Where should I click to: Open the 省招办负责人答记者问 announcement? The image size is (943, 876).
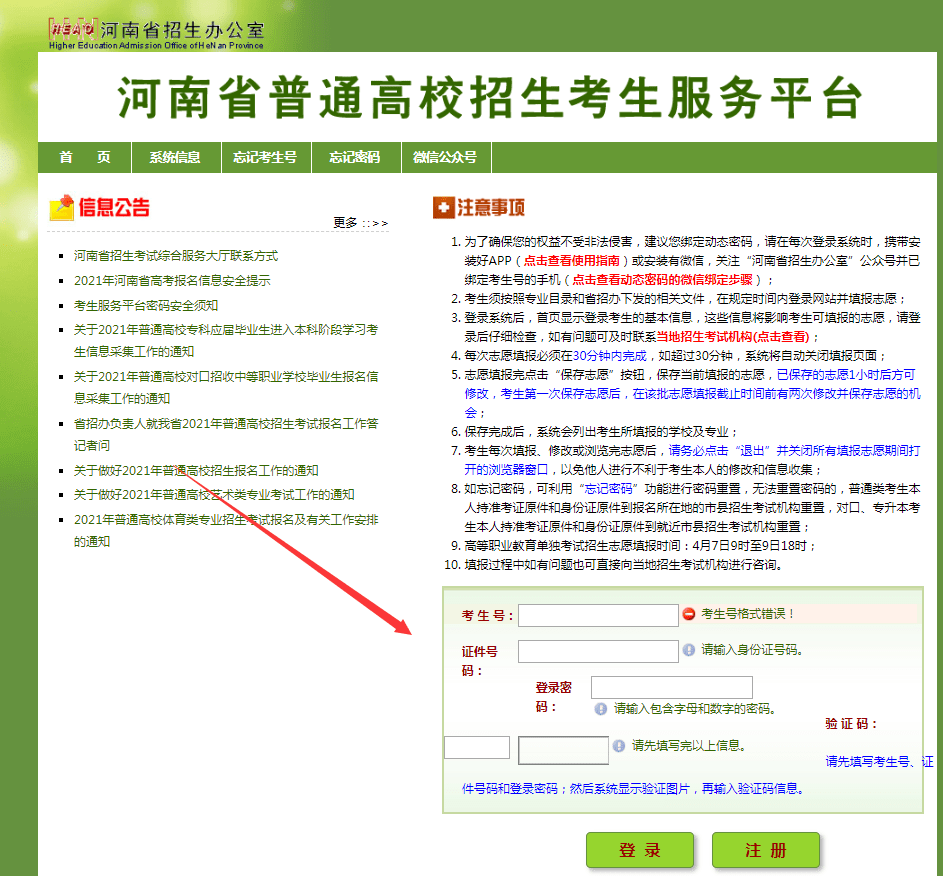click(226, 434)
